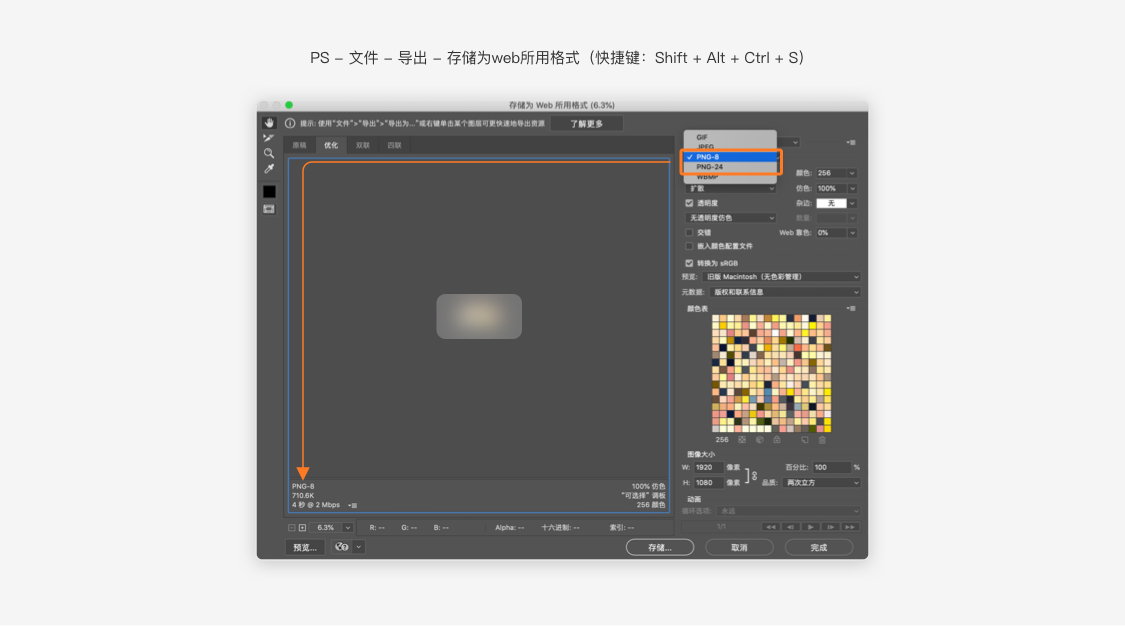
Task: Click the 了解更多 button
Action: [586, 124]
